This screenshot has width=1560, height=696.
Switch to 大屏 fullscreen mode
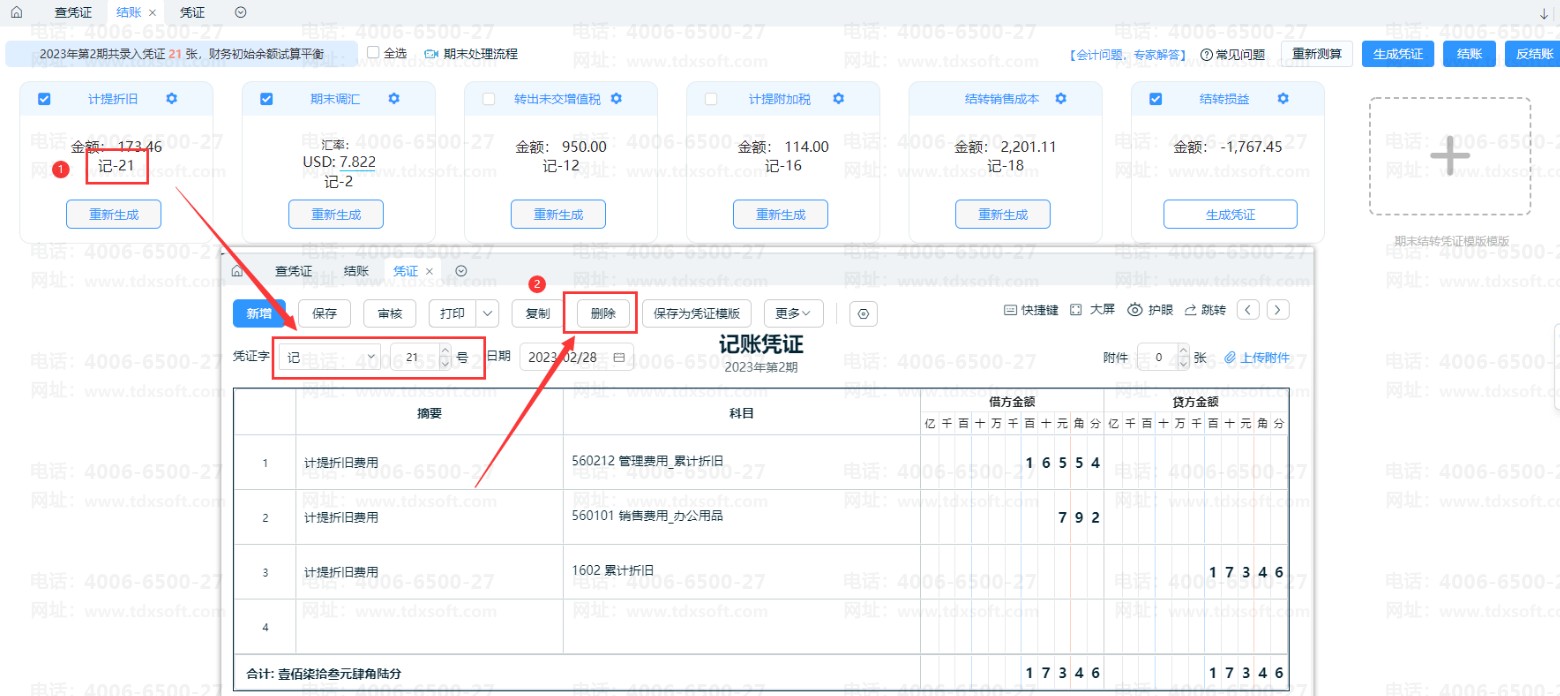click(x=1077, y=310)
